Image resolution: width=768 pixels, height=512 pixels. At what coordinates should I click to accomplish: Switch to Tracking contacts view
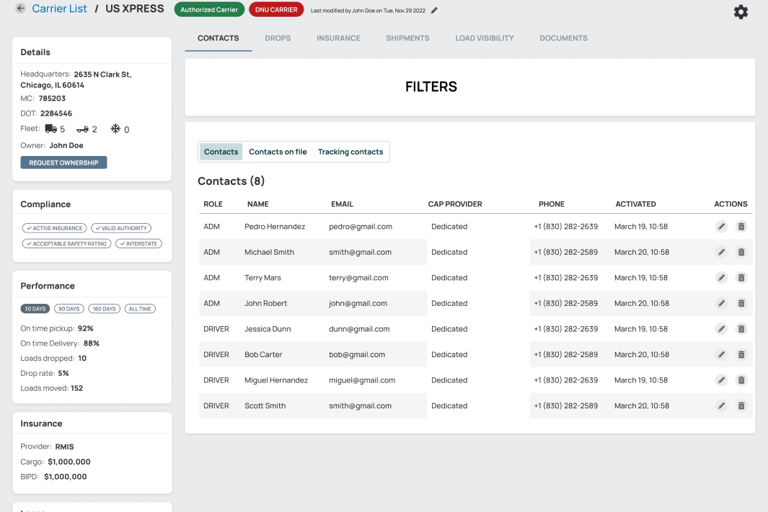click(350, 152)
